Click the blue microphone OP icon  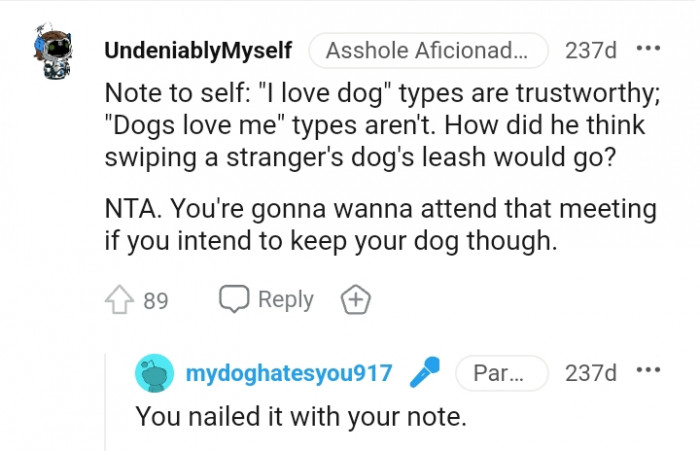[424, 374]
